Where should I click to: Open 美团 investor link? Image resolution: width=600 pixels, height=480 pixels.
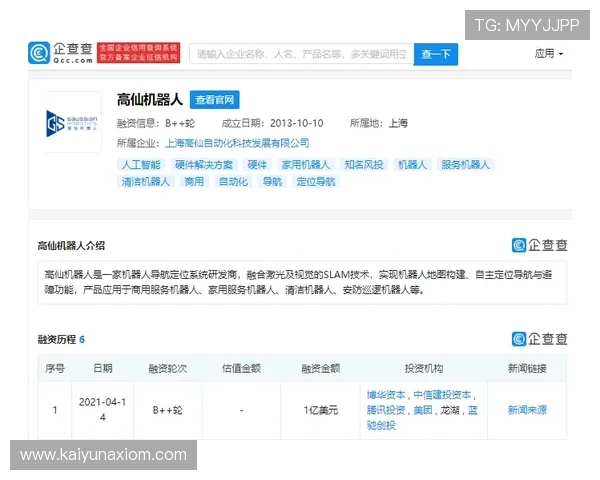coord(423,410)
